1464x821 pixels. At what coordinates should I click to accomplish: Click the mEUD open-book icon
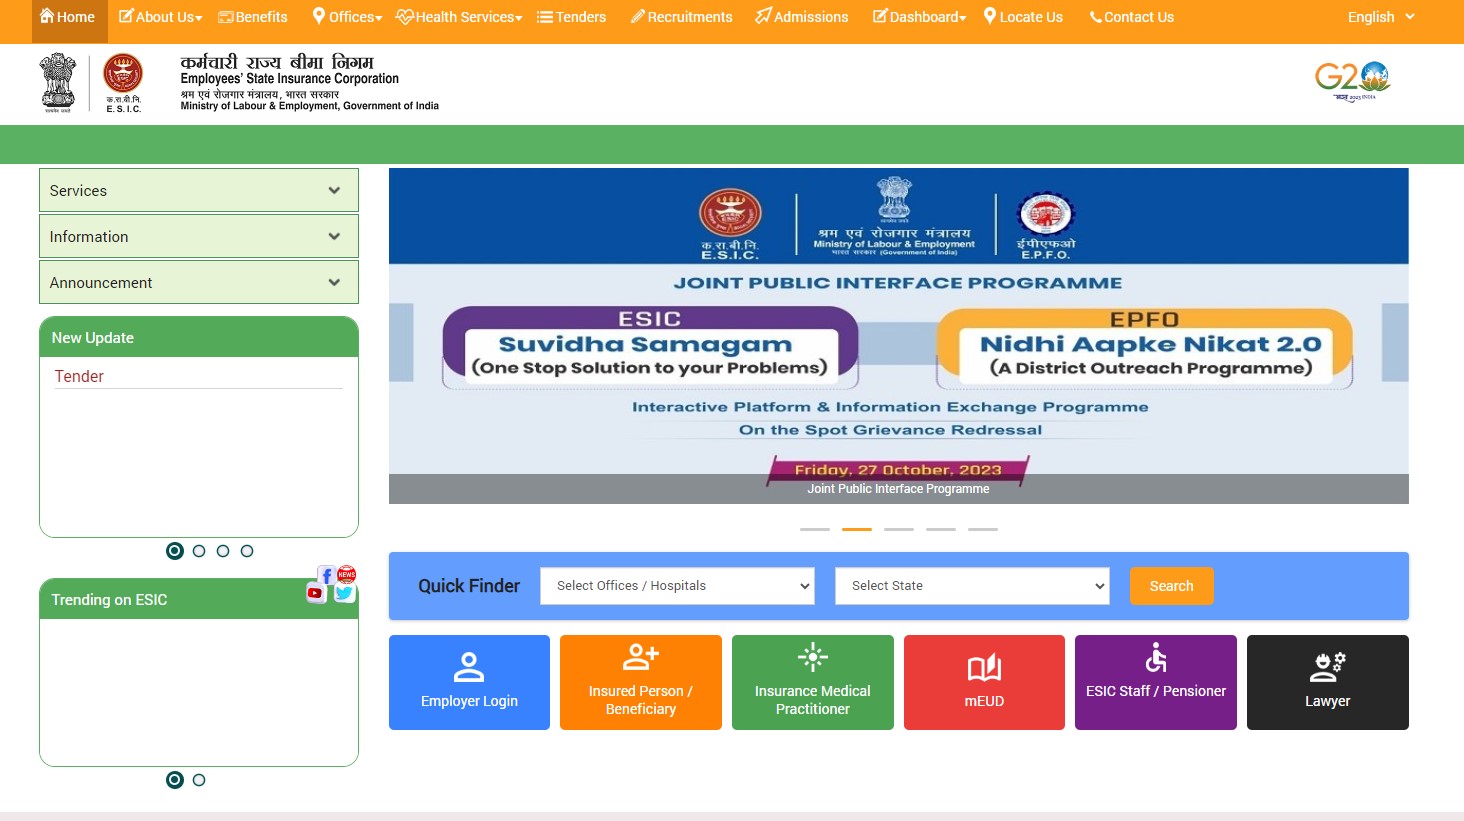984,665
